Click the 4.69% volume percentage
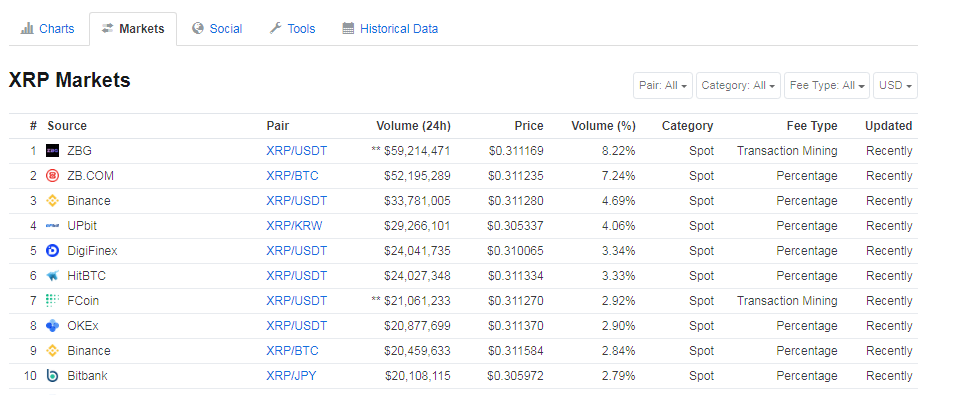The image size is (959, 395). point(619,201)
